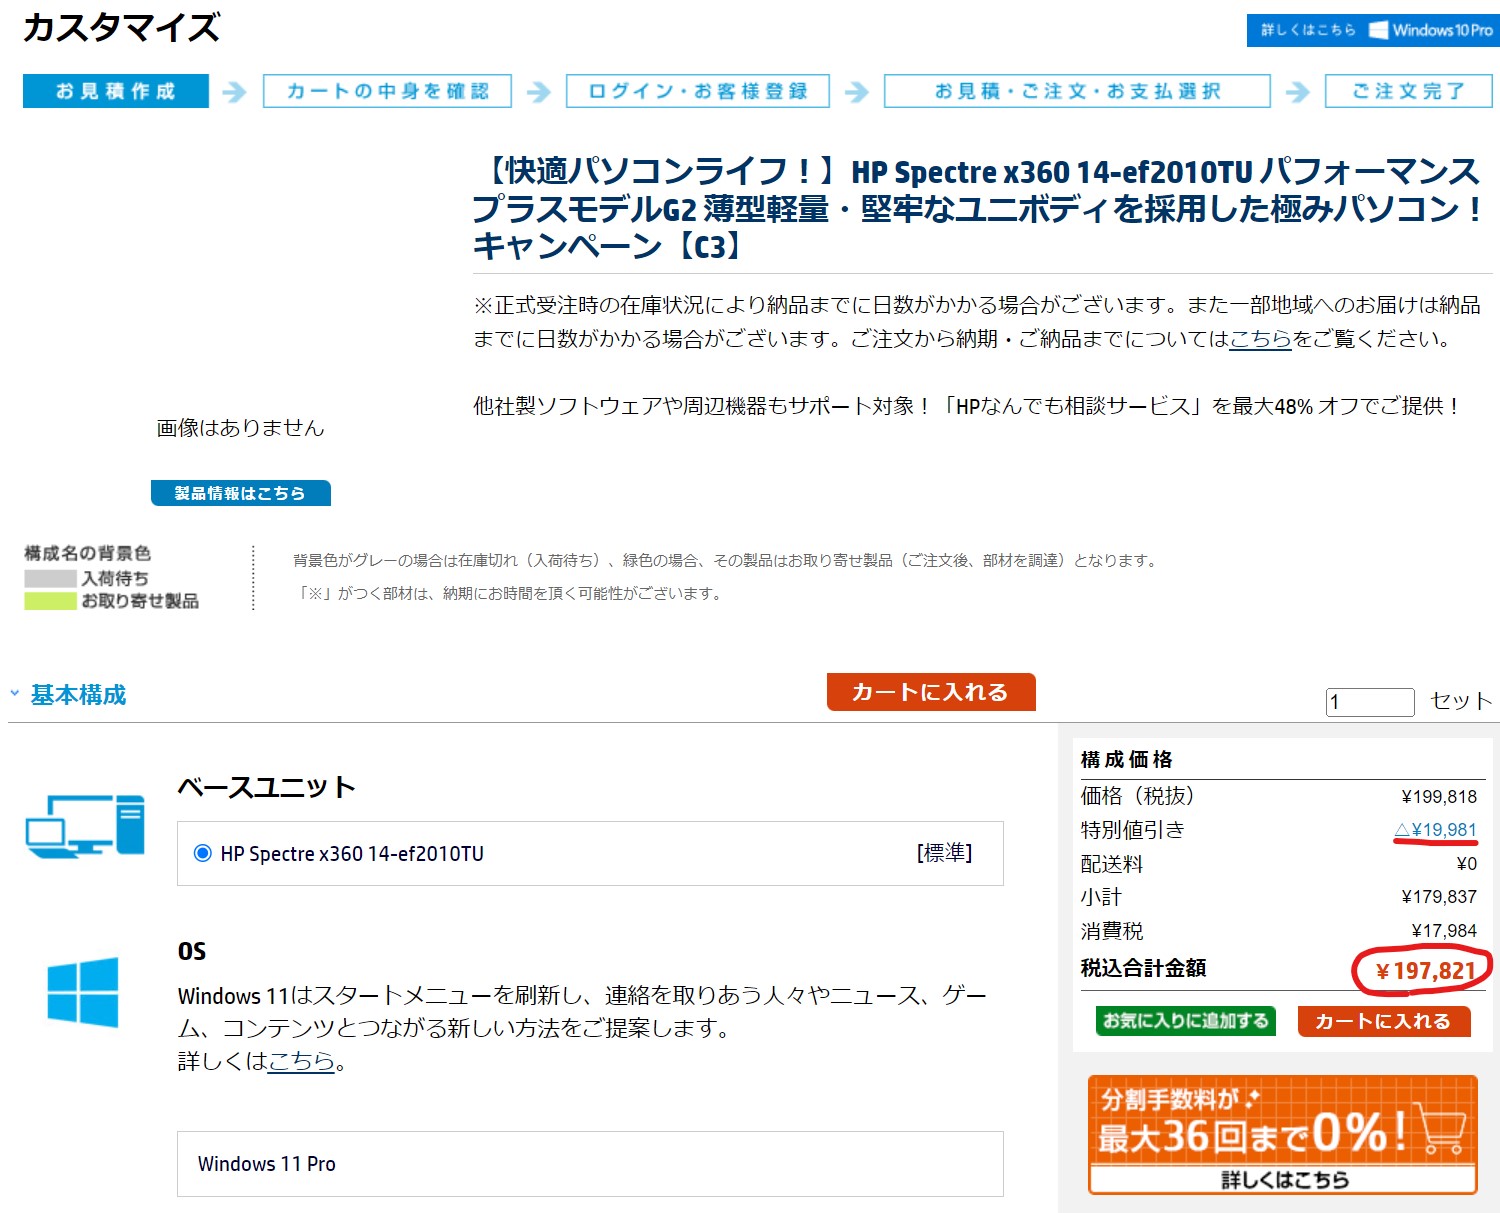The width and height of the screenshot is (1500, 1213).
Task: Click the ¥0 shipping fee value
Action: click(x=1466, y=864)
